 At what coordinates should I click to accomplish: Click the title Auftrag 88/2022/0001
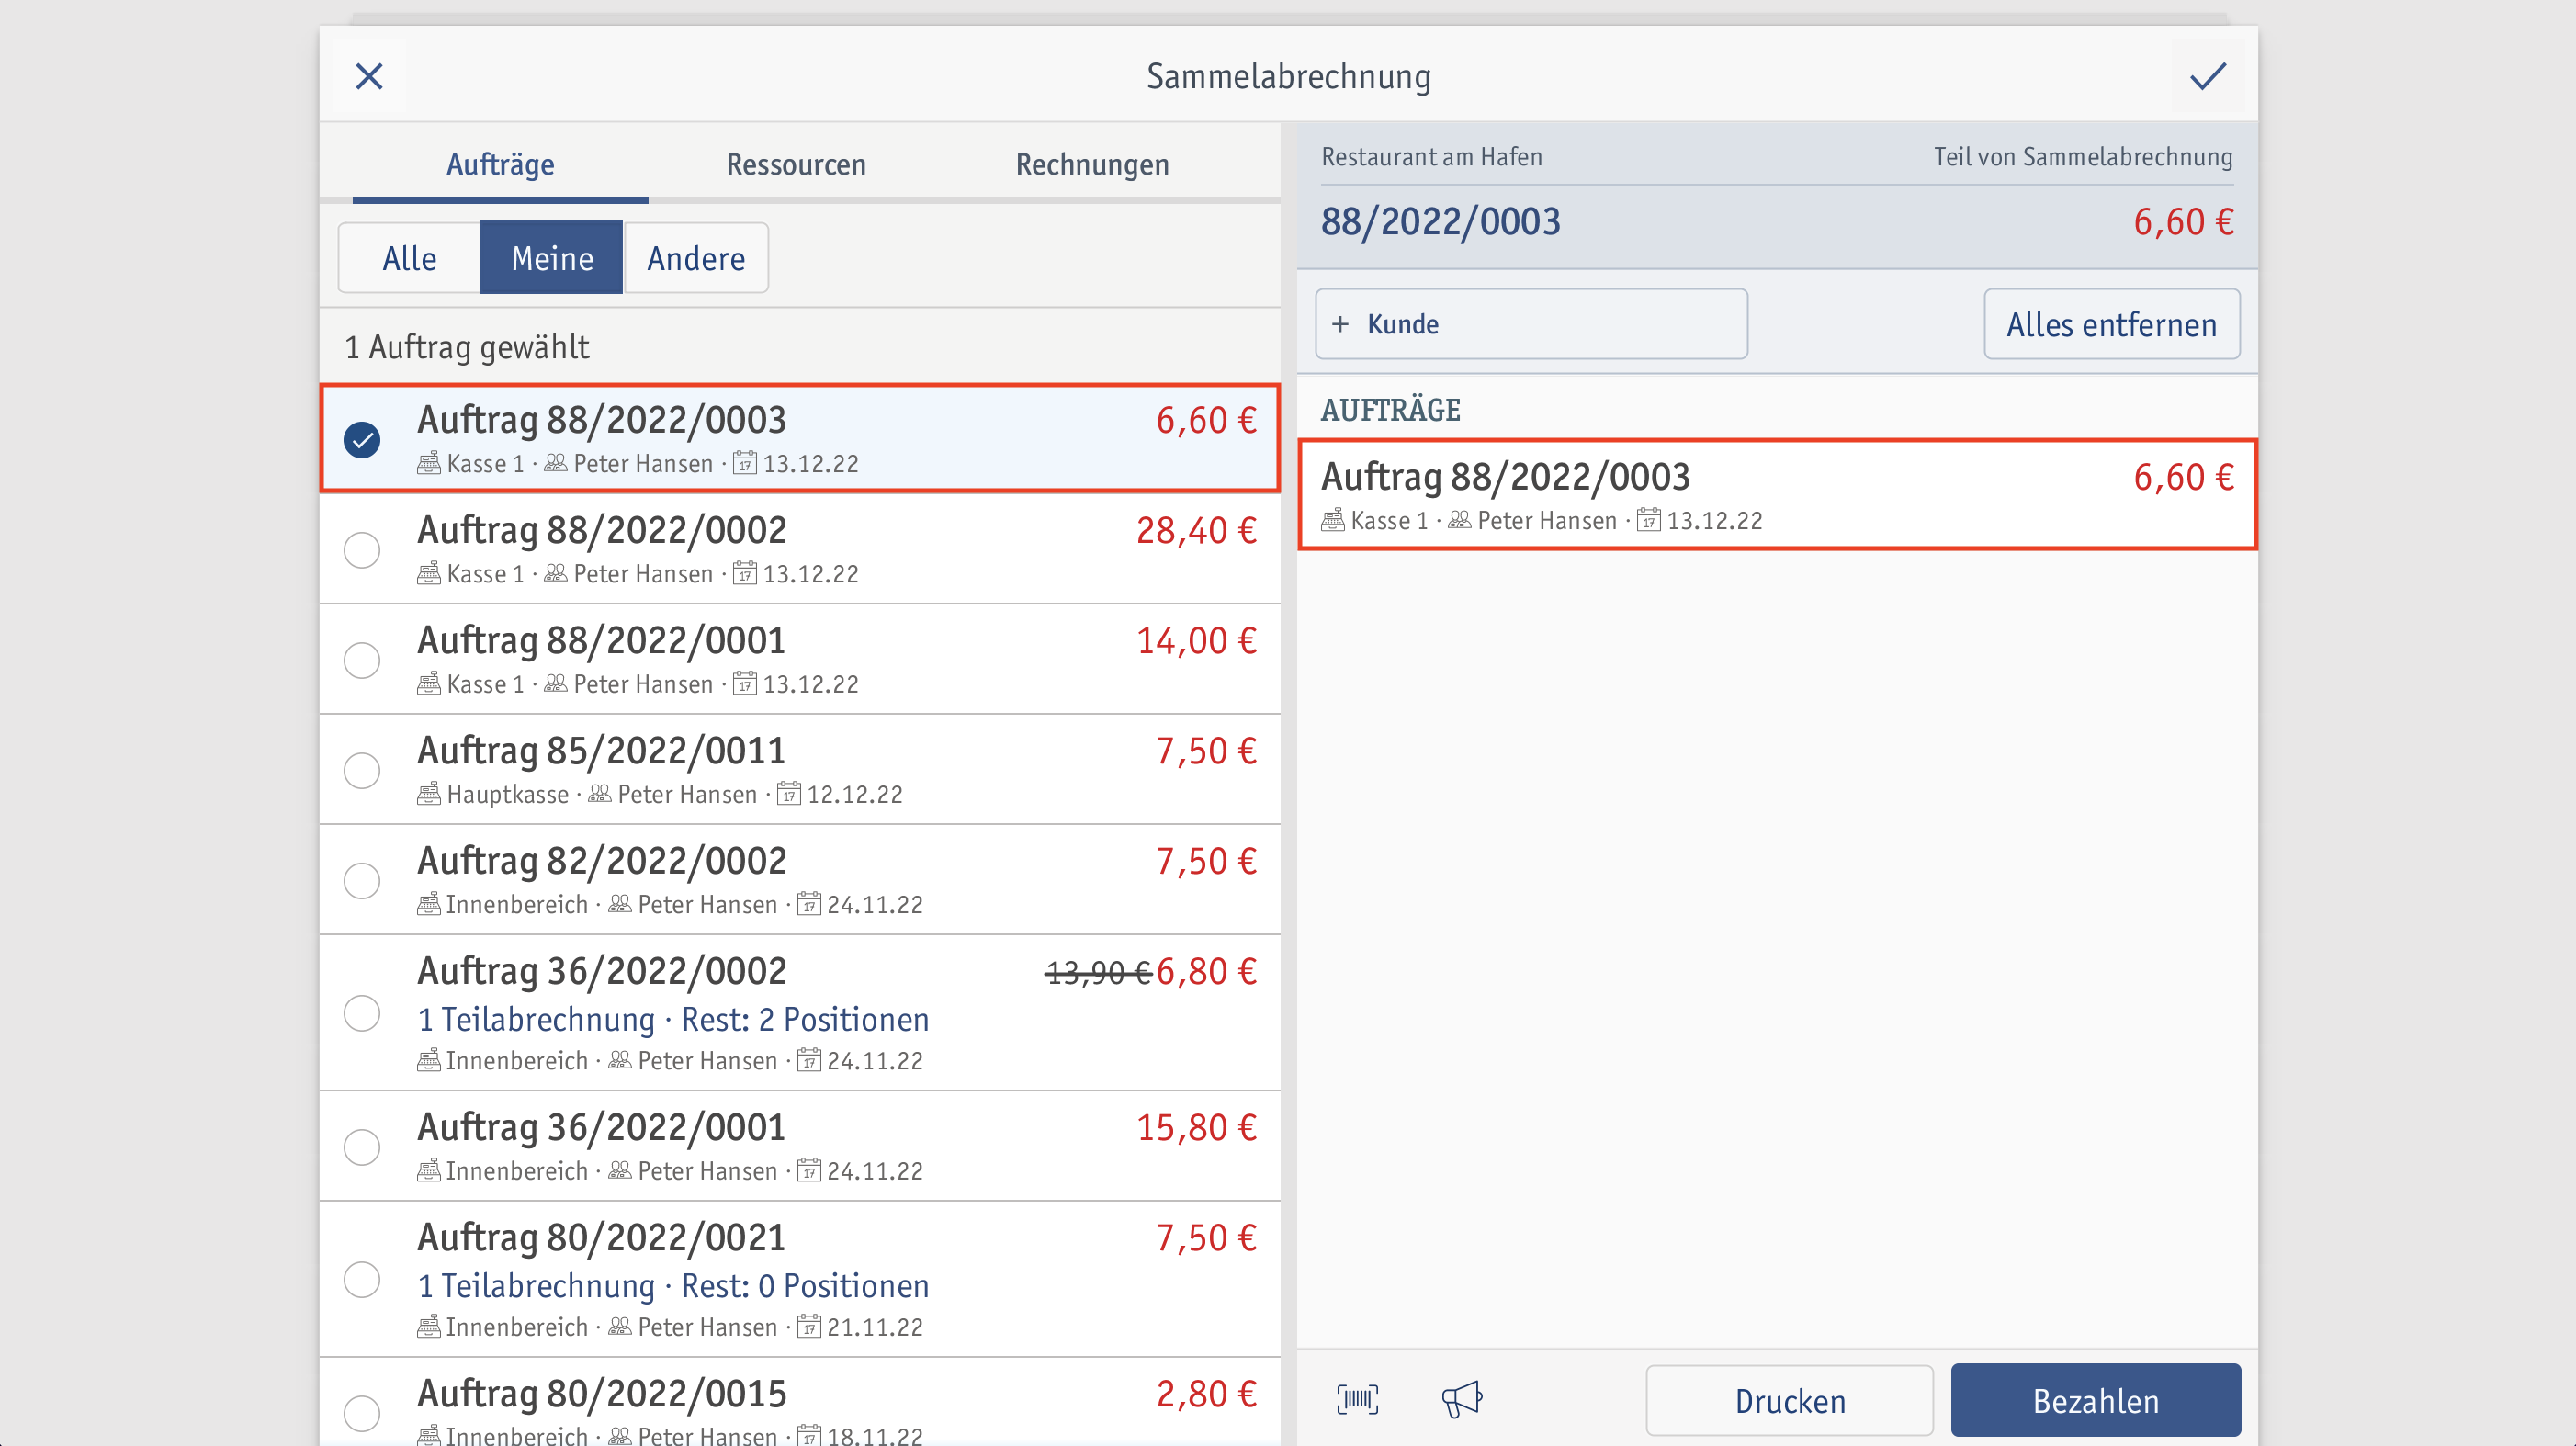(602, 640)
